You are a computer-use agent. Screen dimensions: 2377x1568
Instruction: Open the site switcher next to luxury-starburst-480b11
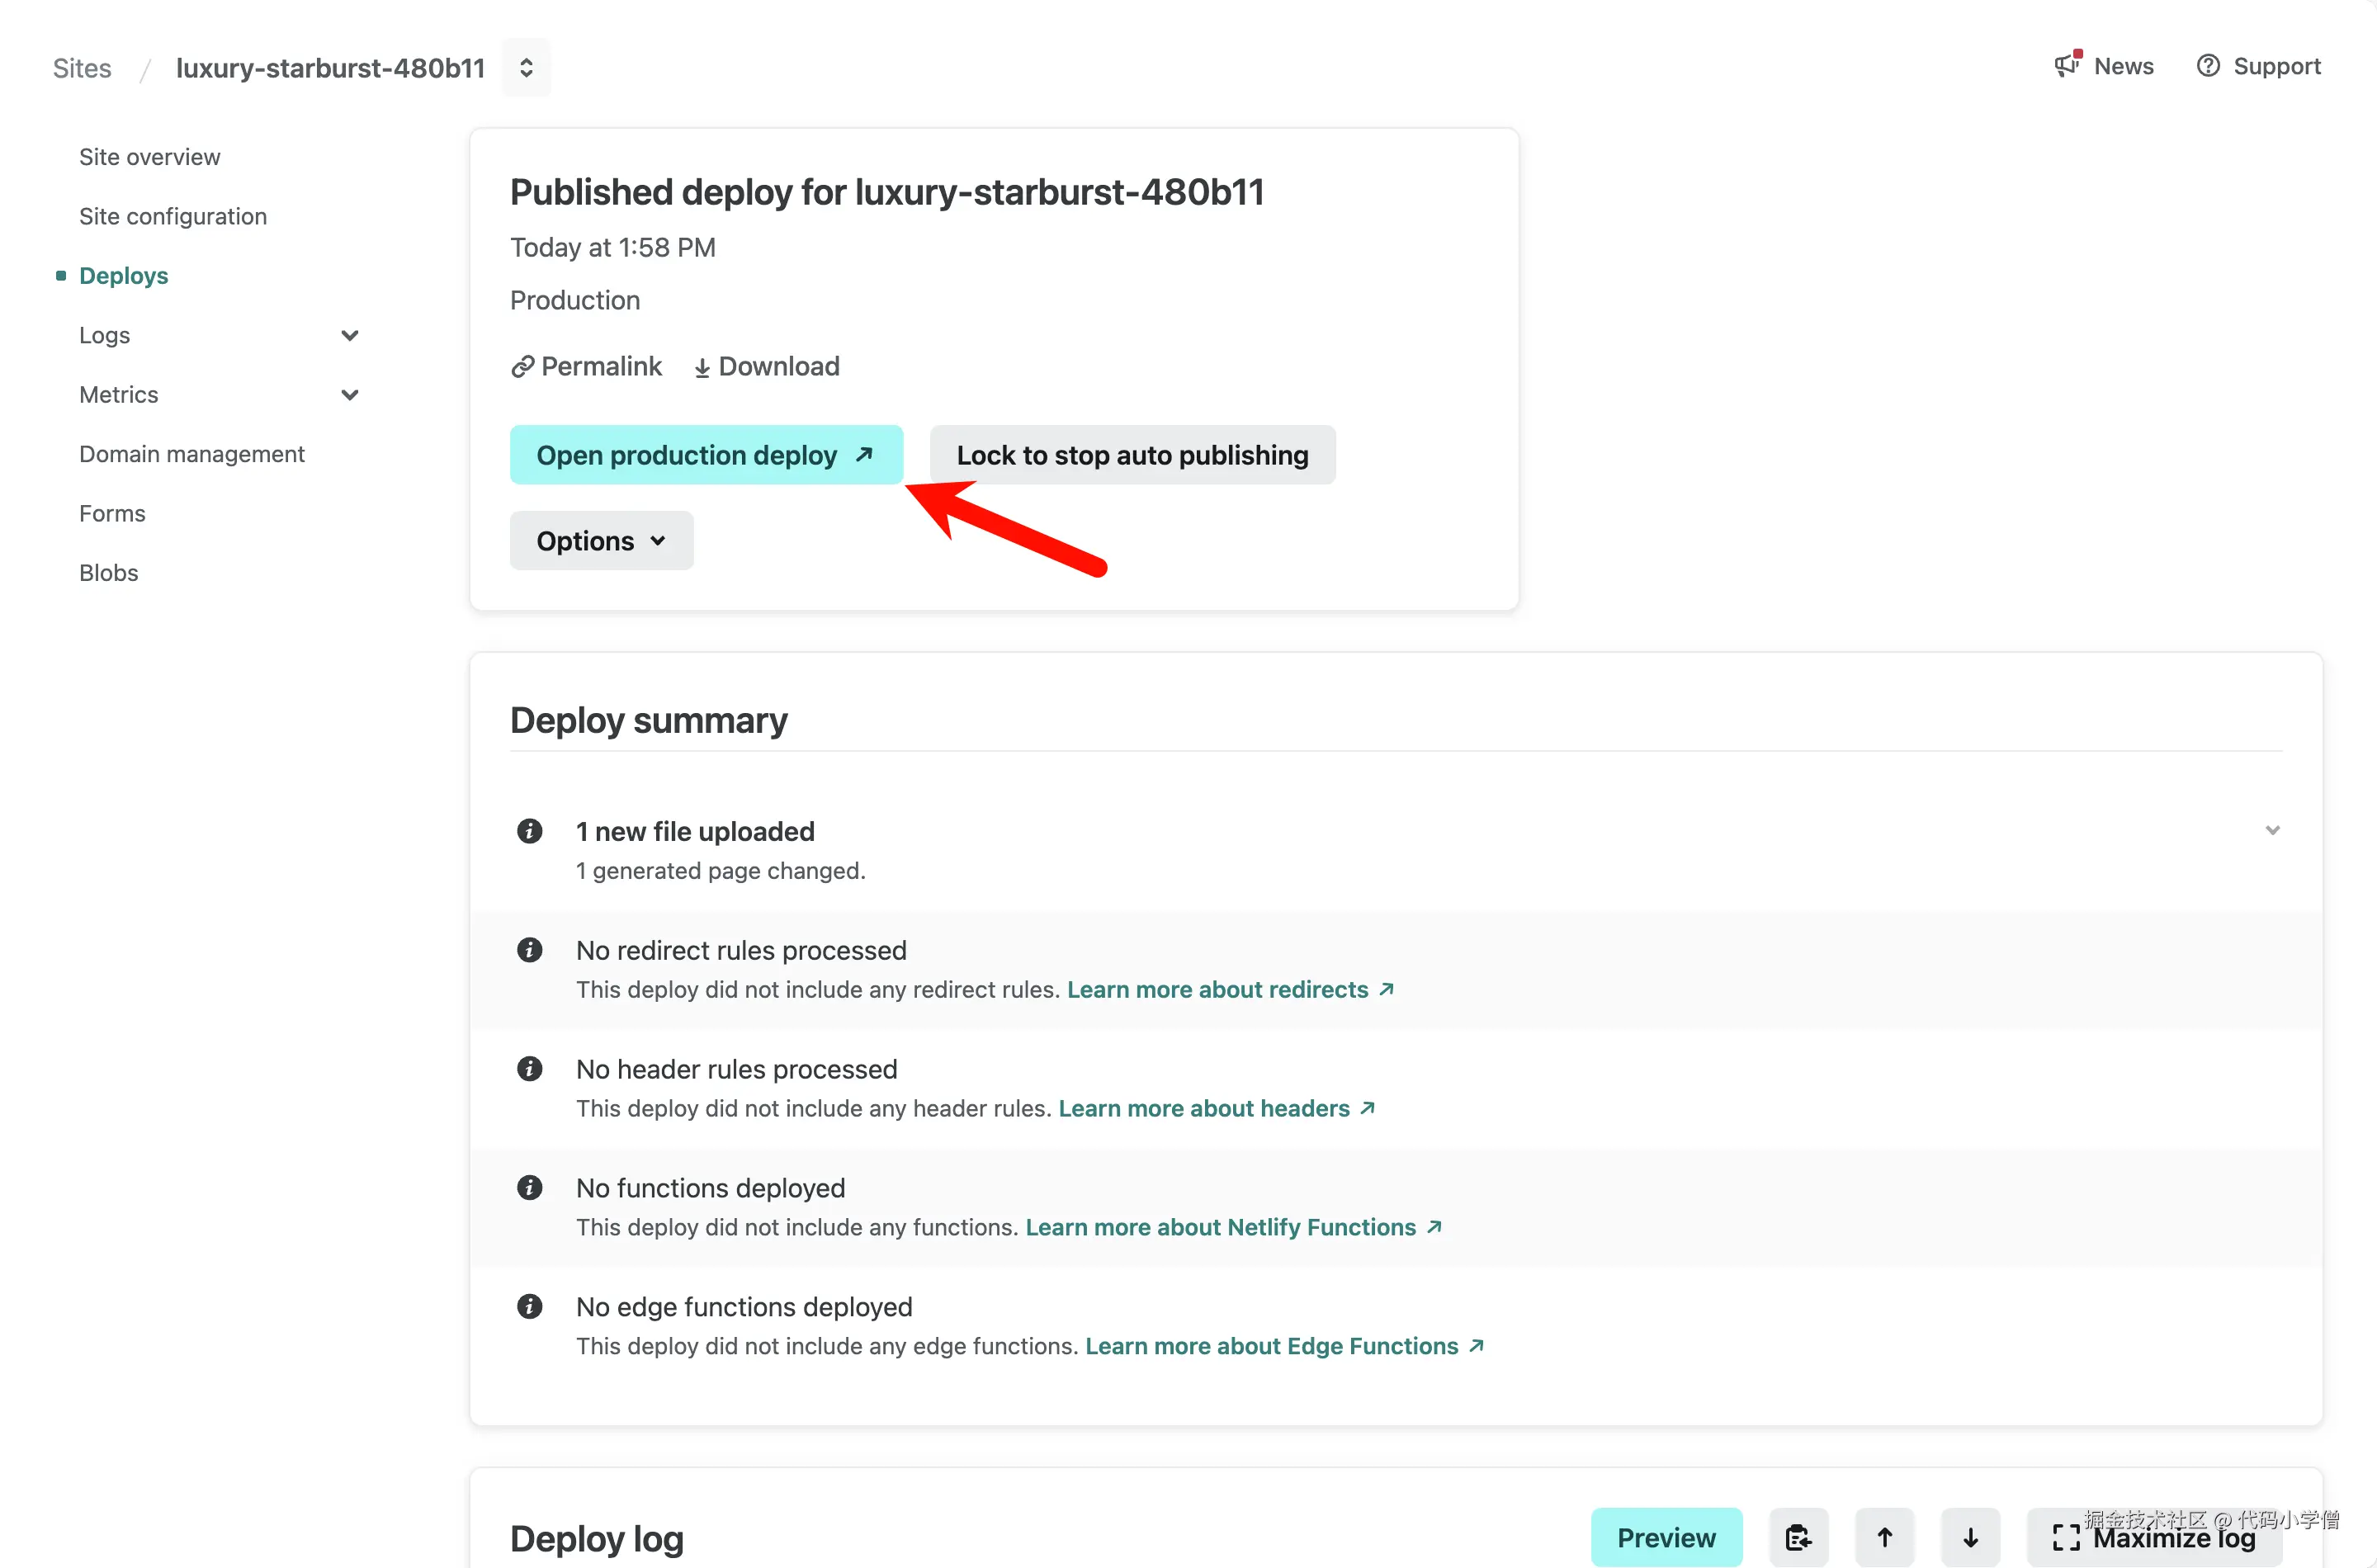tap(526, 68)
